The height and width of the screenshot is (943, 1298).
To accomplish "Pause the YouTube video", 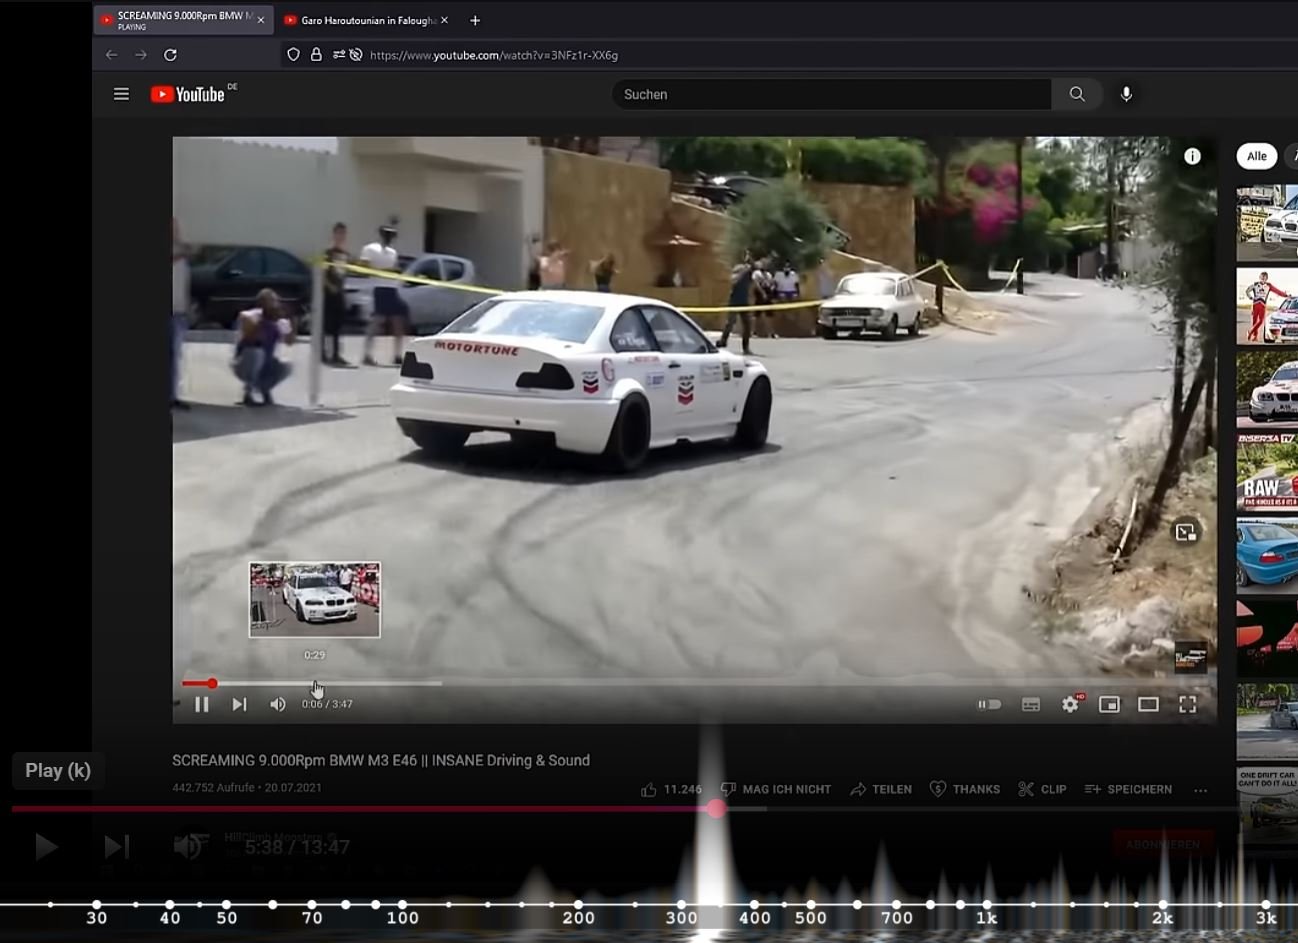I will point(202,704).
